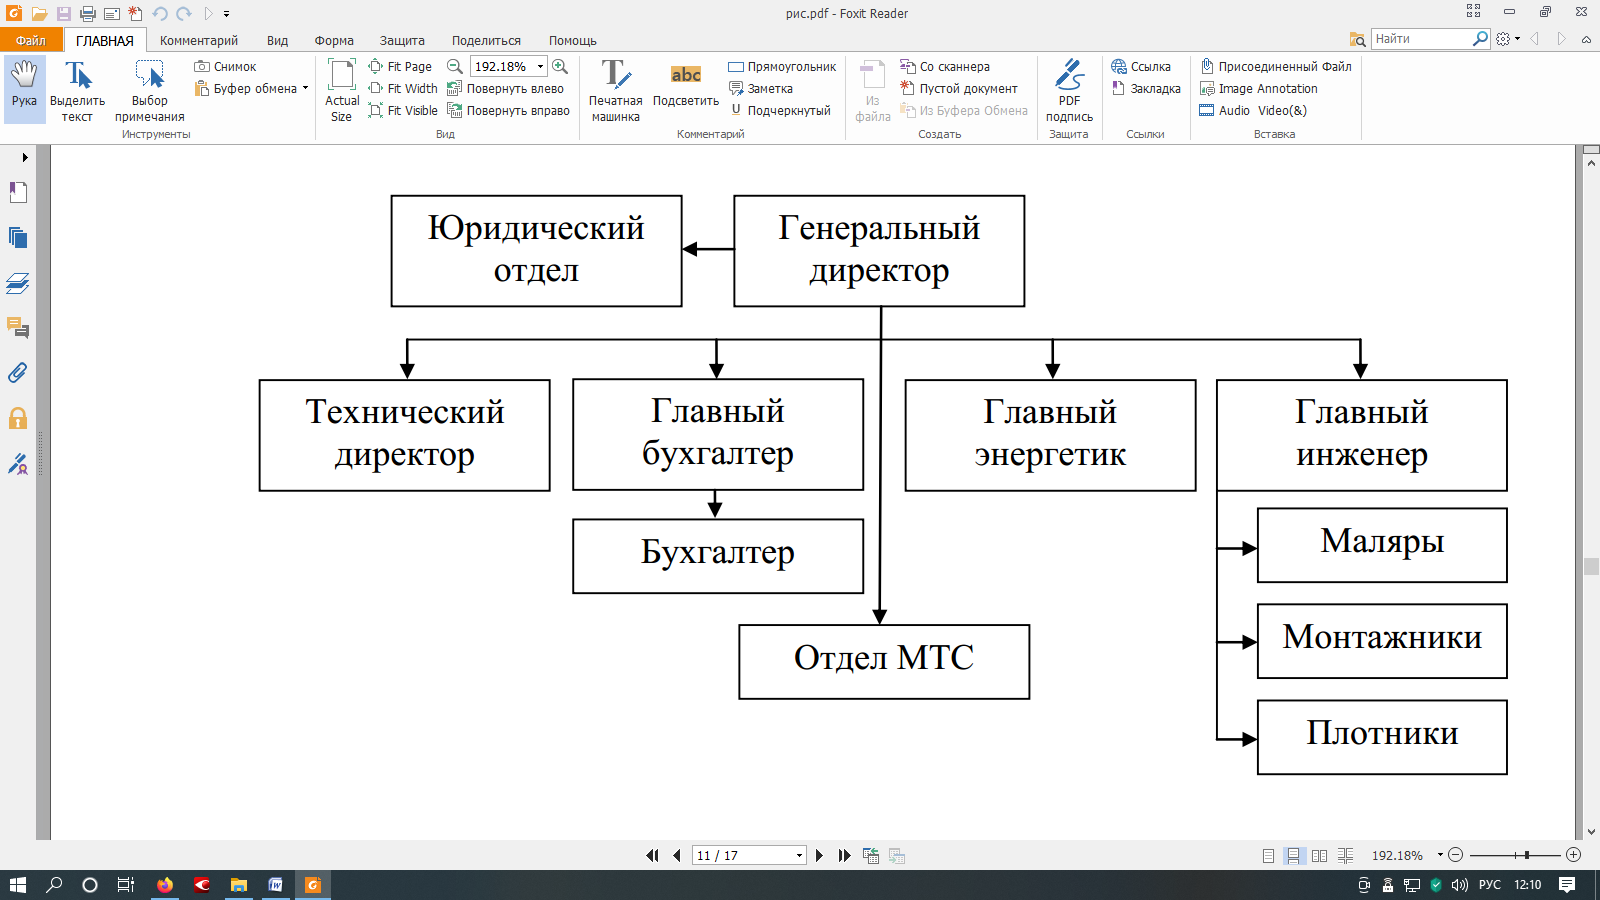Go to the last page

[844, 856]
